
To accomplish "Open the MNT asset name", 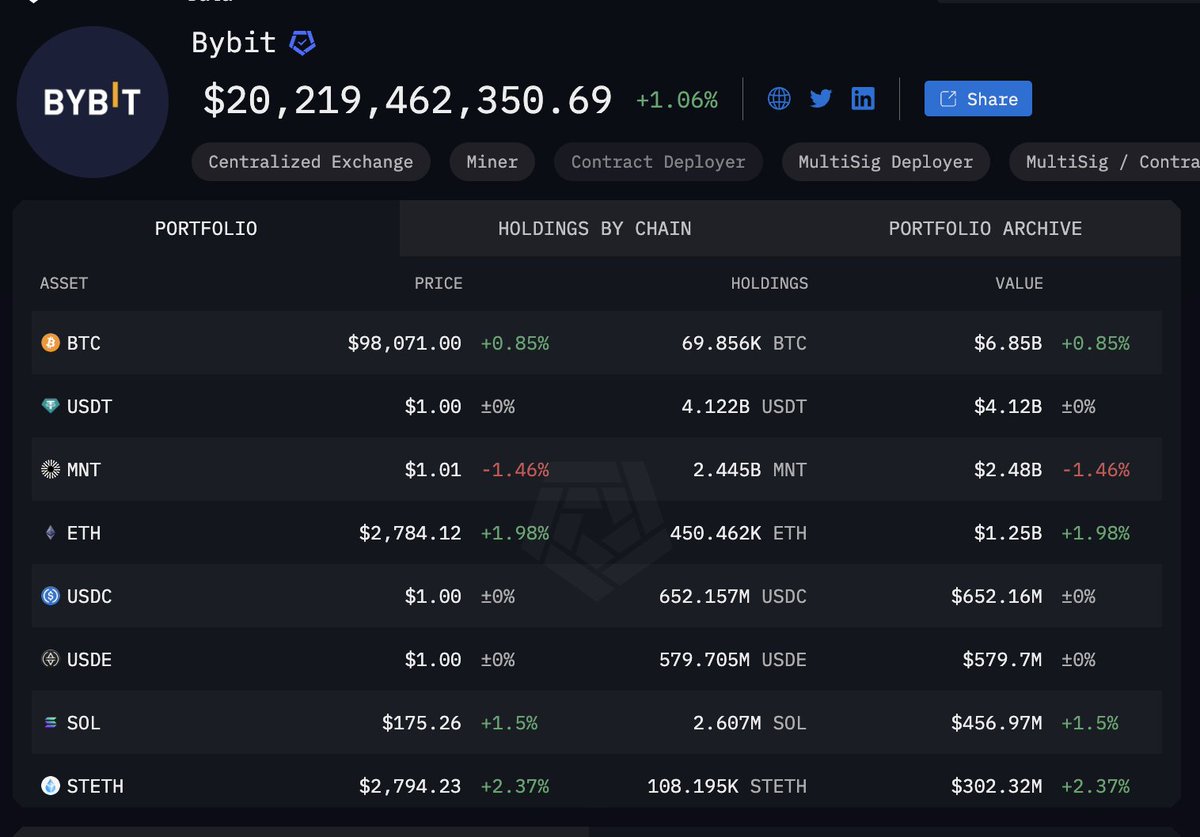I will [84, 469].
